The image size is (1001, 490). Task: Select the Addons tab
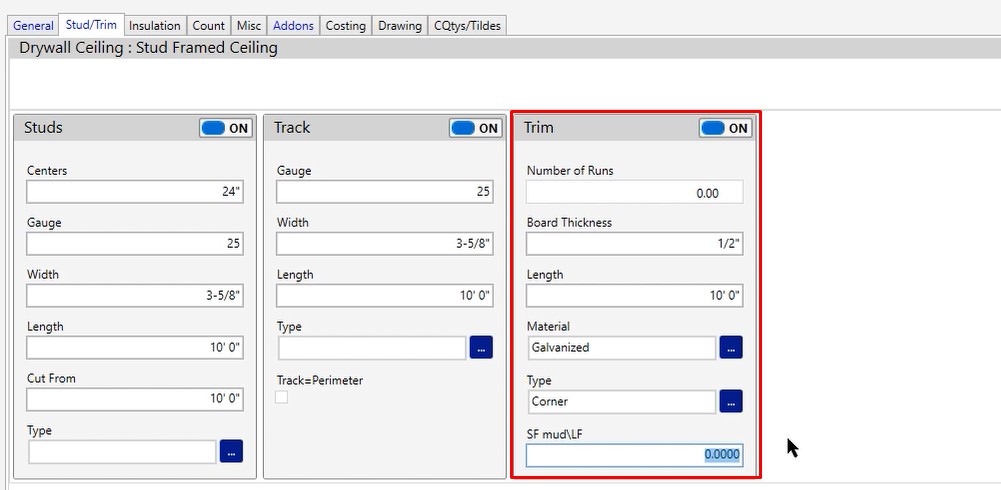pyautogui.click(x=293, y=25)
